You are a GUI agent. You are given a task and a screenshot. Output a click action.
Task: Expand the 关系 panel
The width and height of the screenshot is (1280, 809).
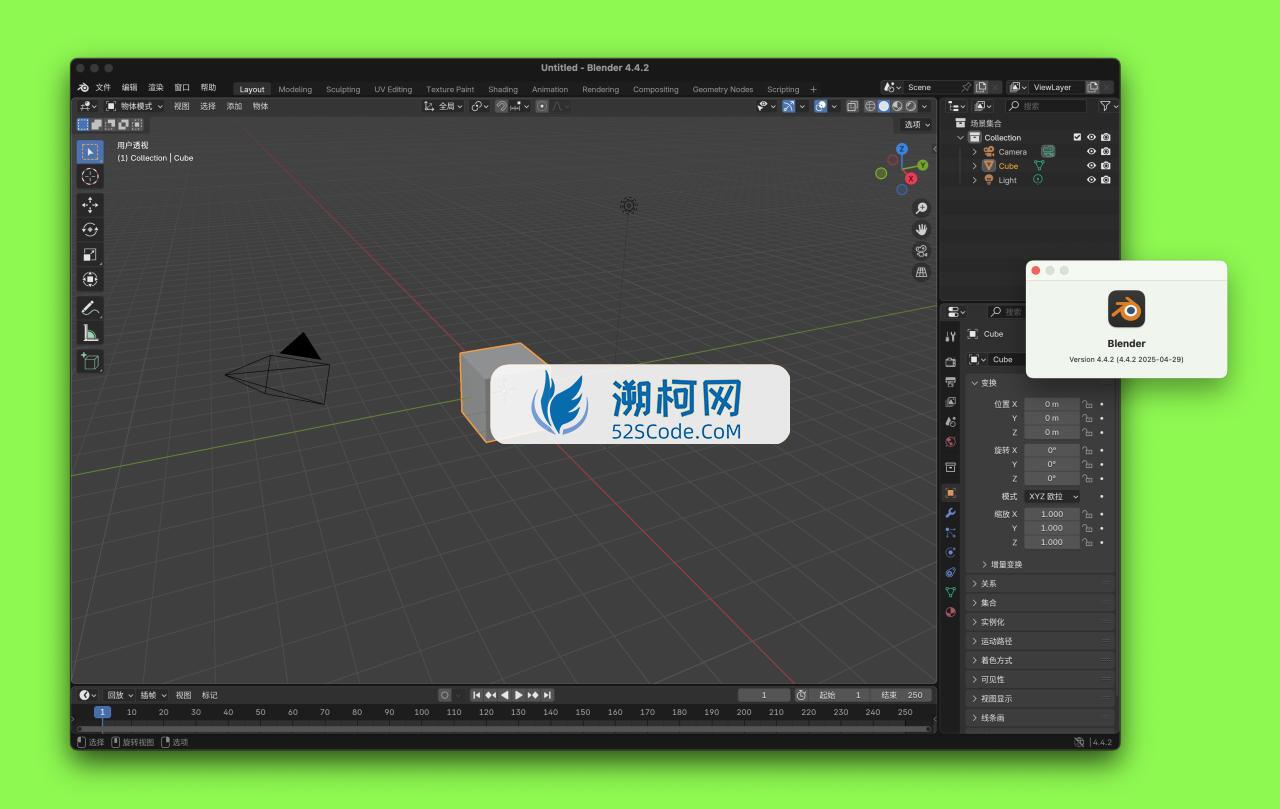click(1040, 584)
